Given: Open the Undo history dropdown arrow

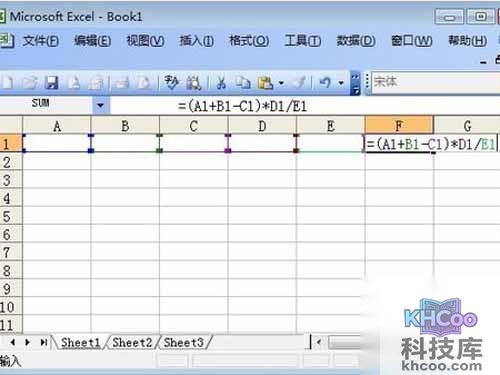Looking at the screenshot, I should click(341, 82).
